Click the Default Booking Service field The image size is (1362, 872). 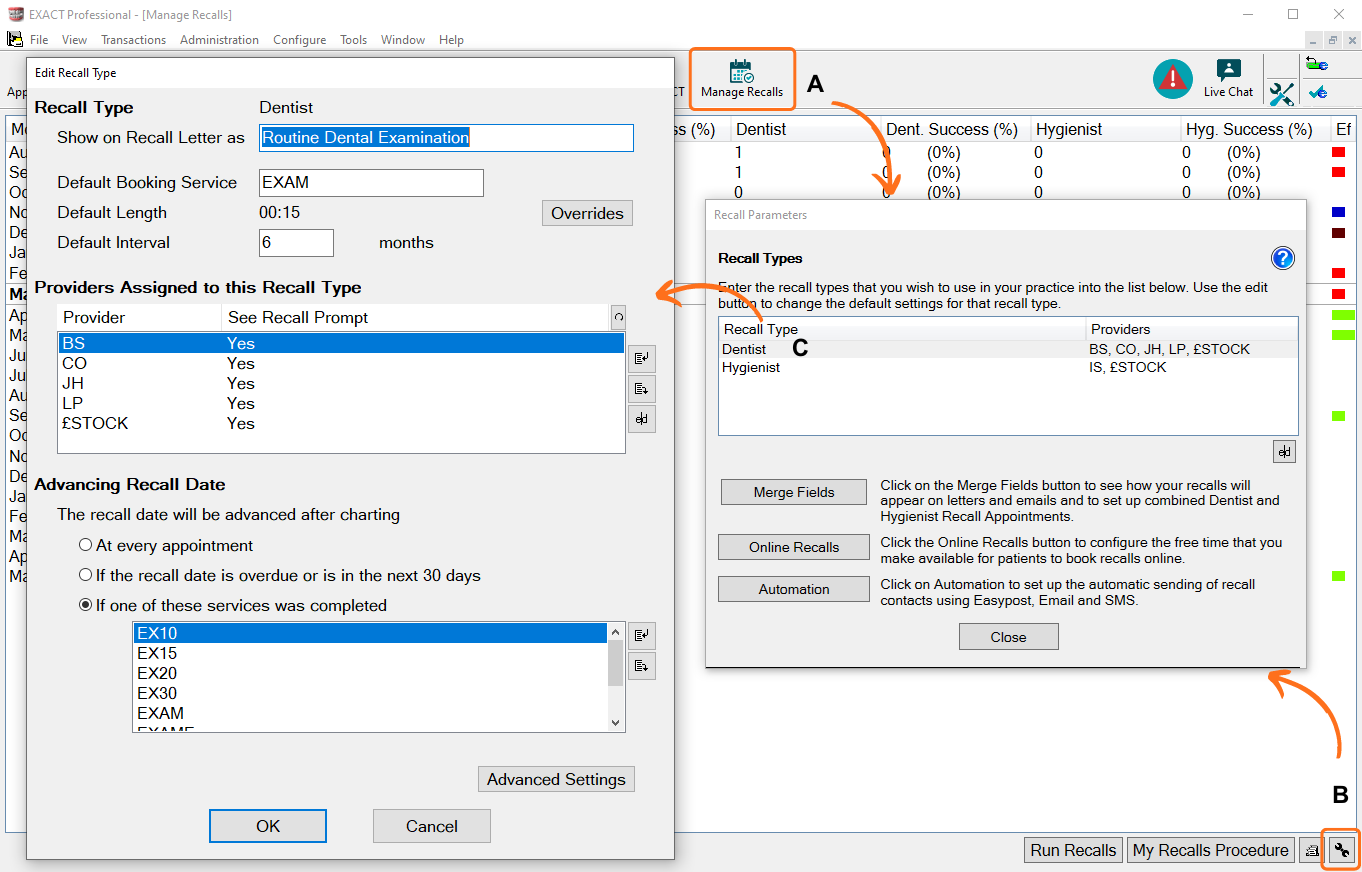click(371, 183)
